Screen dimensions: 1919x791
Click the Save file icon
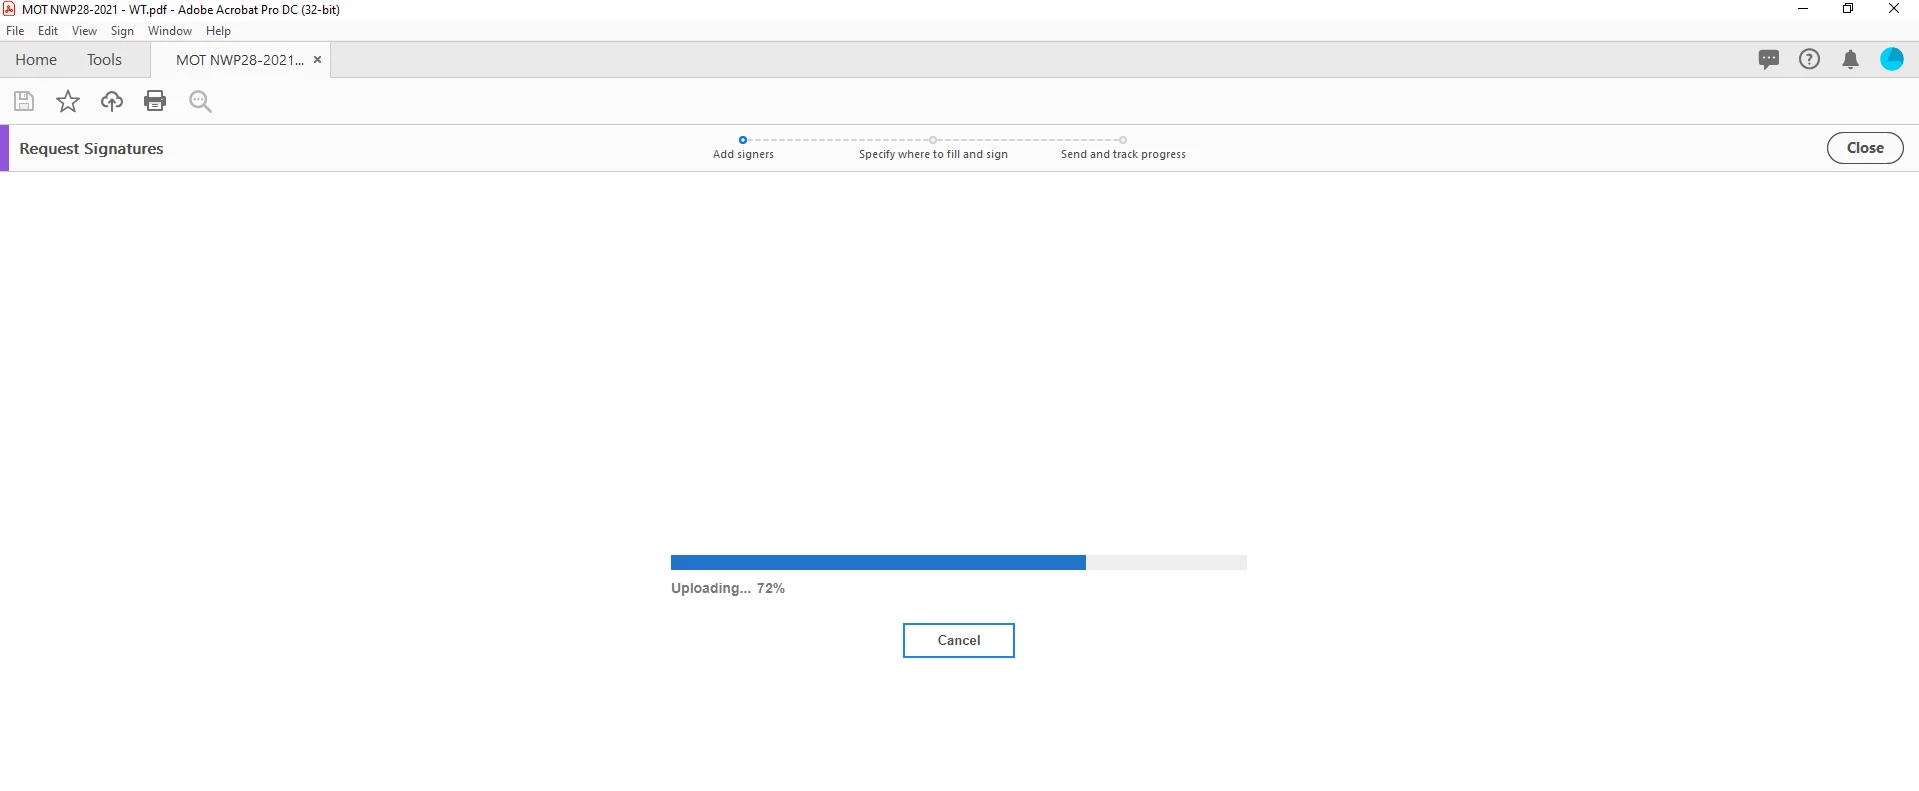click(24, 101)
